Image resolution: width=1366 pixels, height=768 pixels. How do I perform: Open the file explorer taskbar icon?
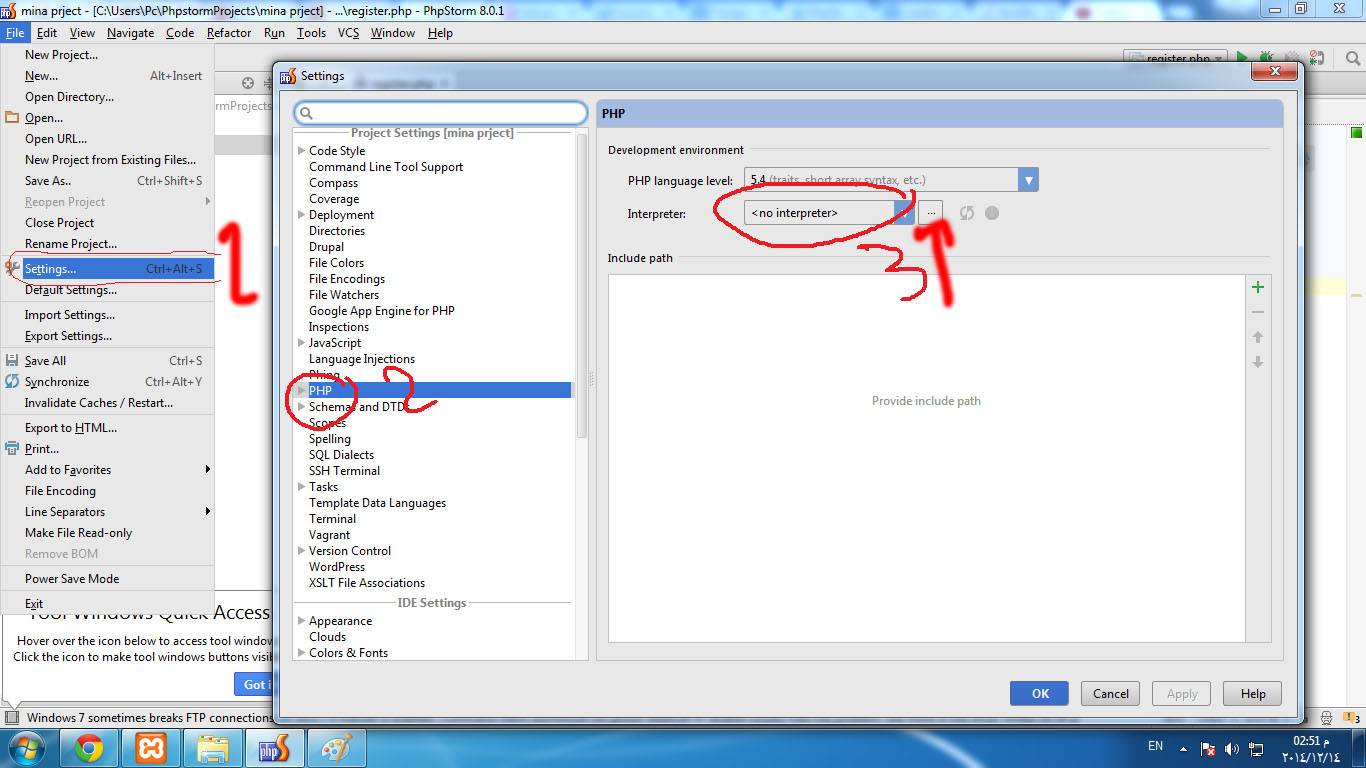click(213, 748)
